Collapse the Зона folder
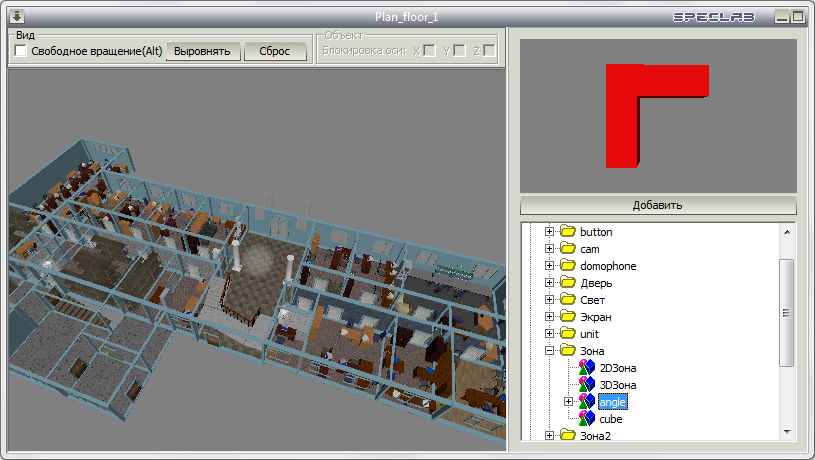 click(549, 351)
